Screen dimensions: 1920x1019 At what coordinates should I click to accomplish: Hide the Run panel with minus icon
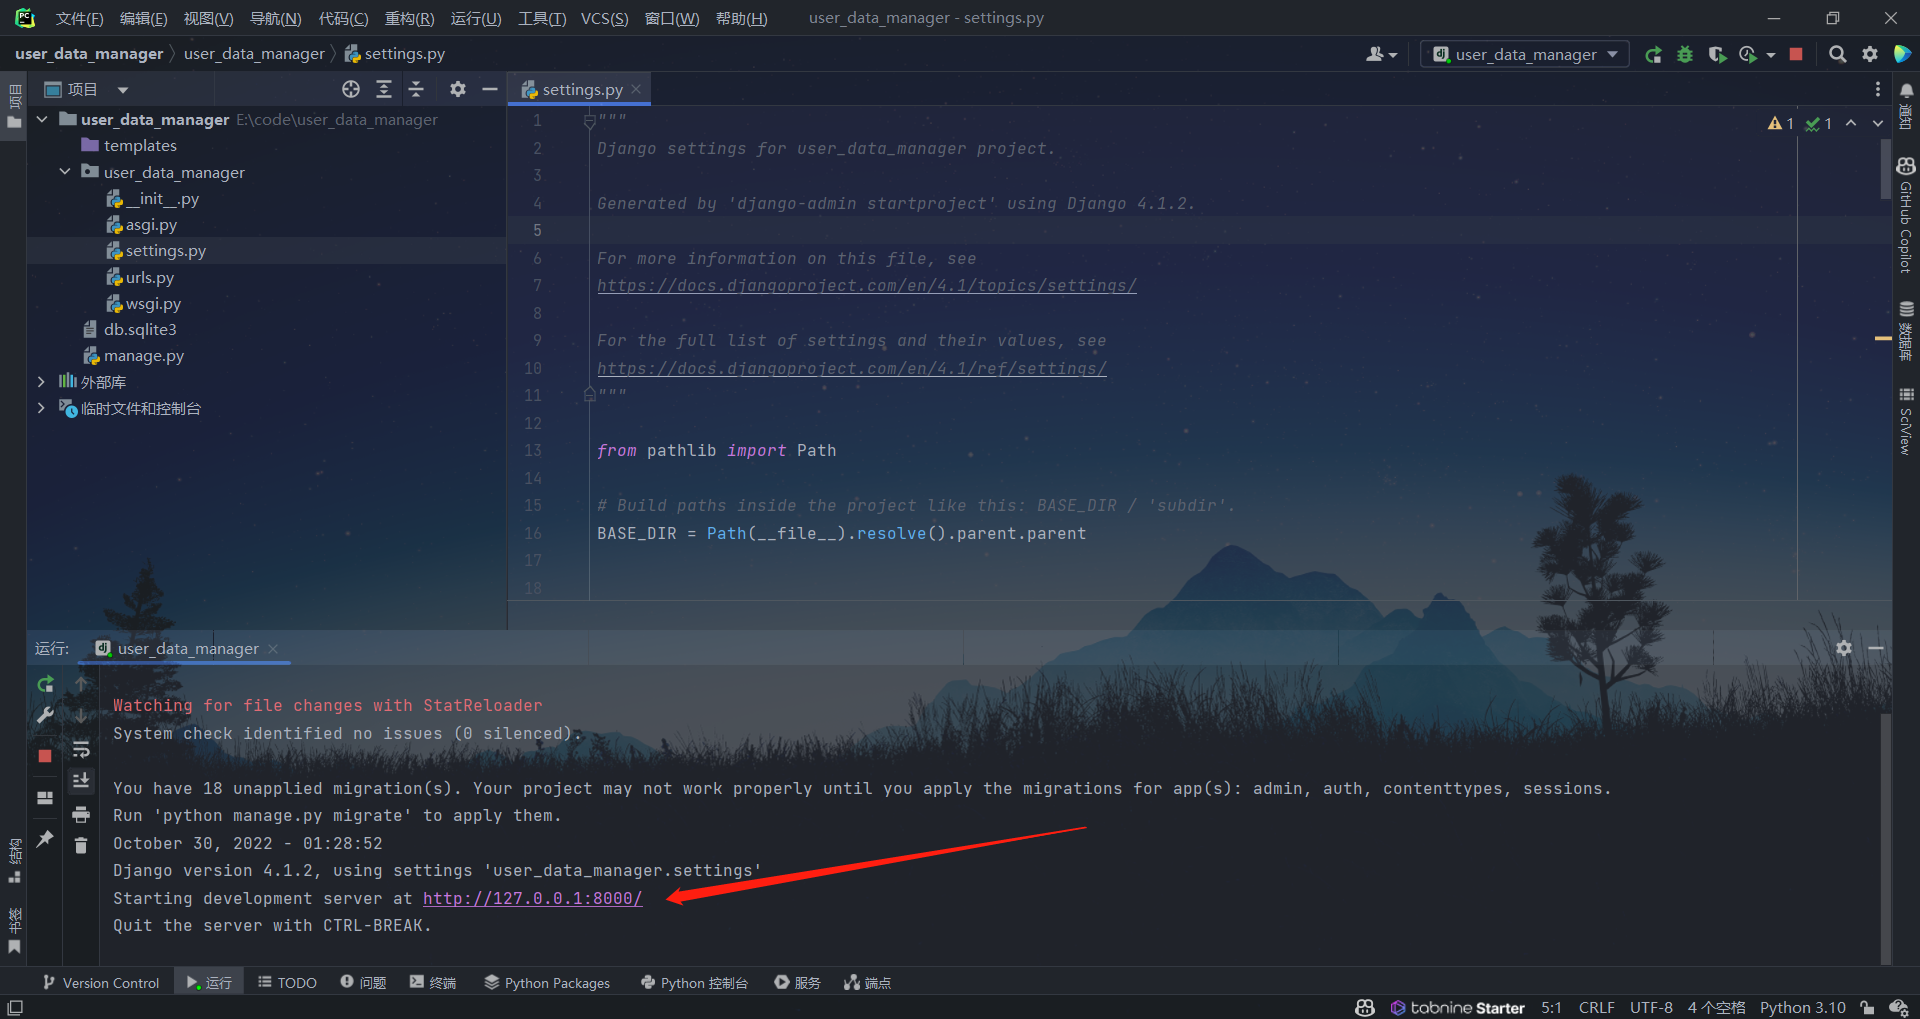coord(1876,648)
